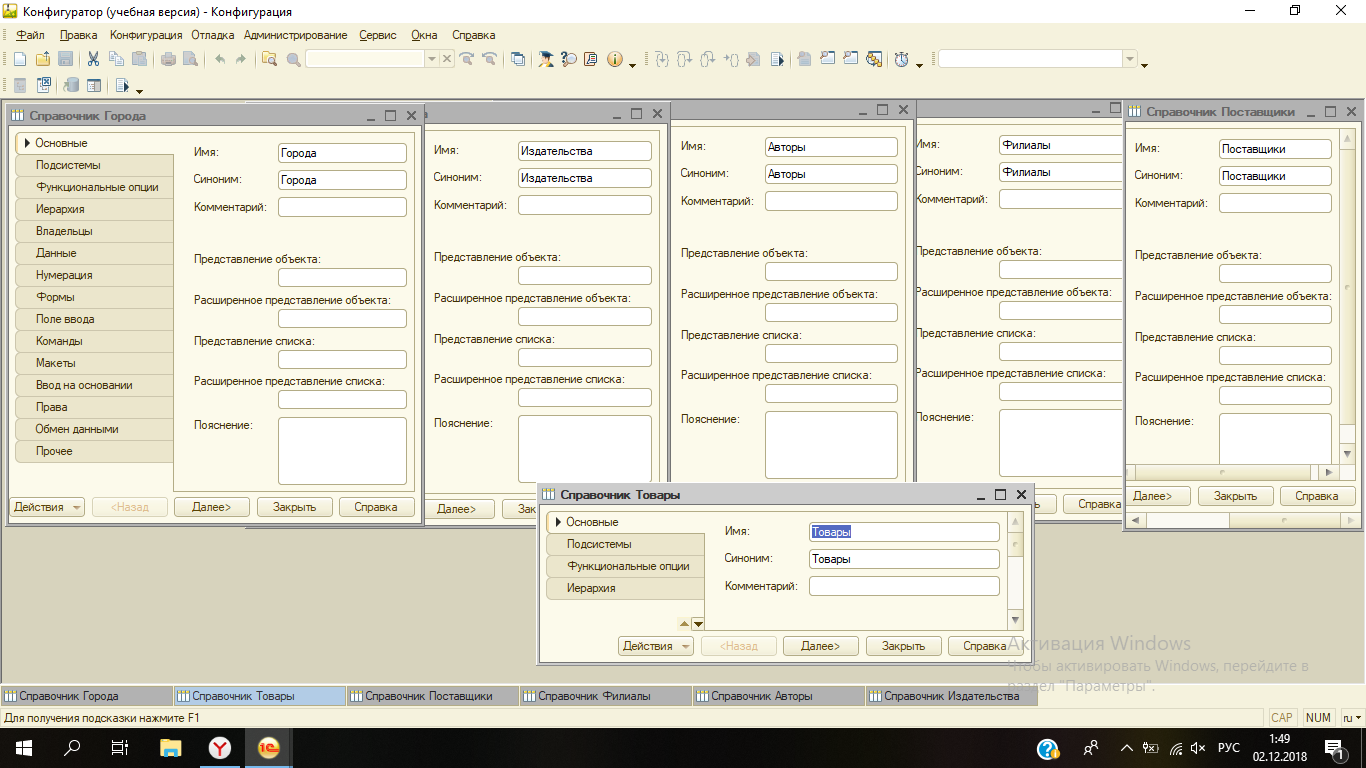Expand the toolbar search box dropdown arrow
This screenshot has height=768, width=1366.
[432, 60]
